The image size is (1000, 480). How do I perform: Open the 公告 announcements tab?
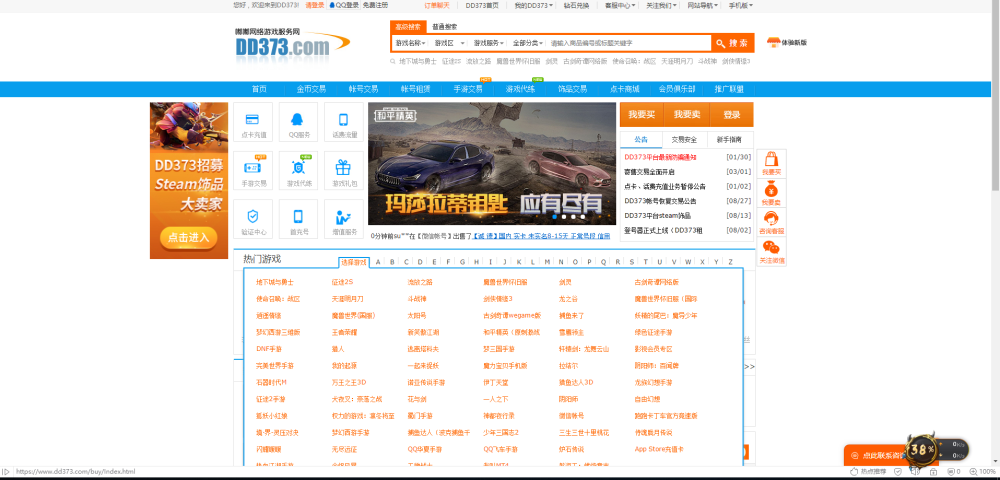point(641,140)
